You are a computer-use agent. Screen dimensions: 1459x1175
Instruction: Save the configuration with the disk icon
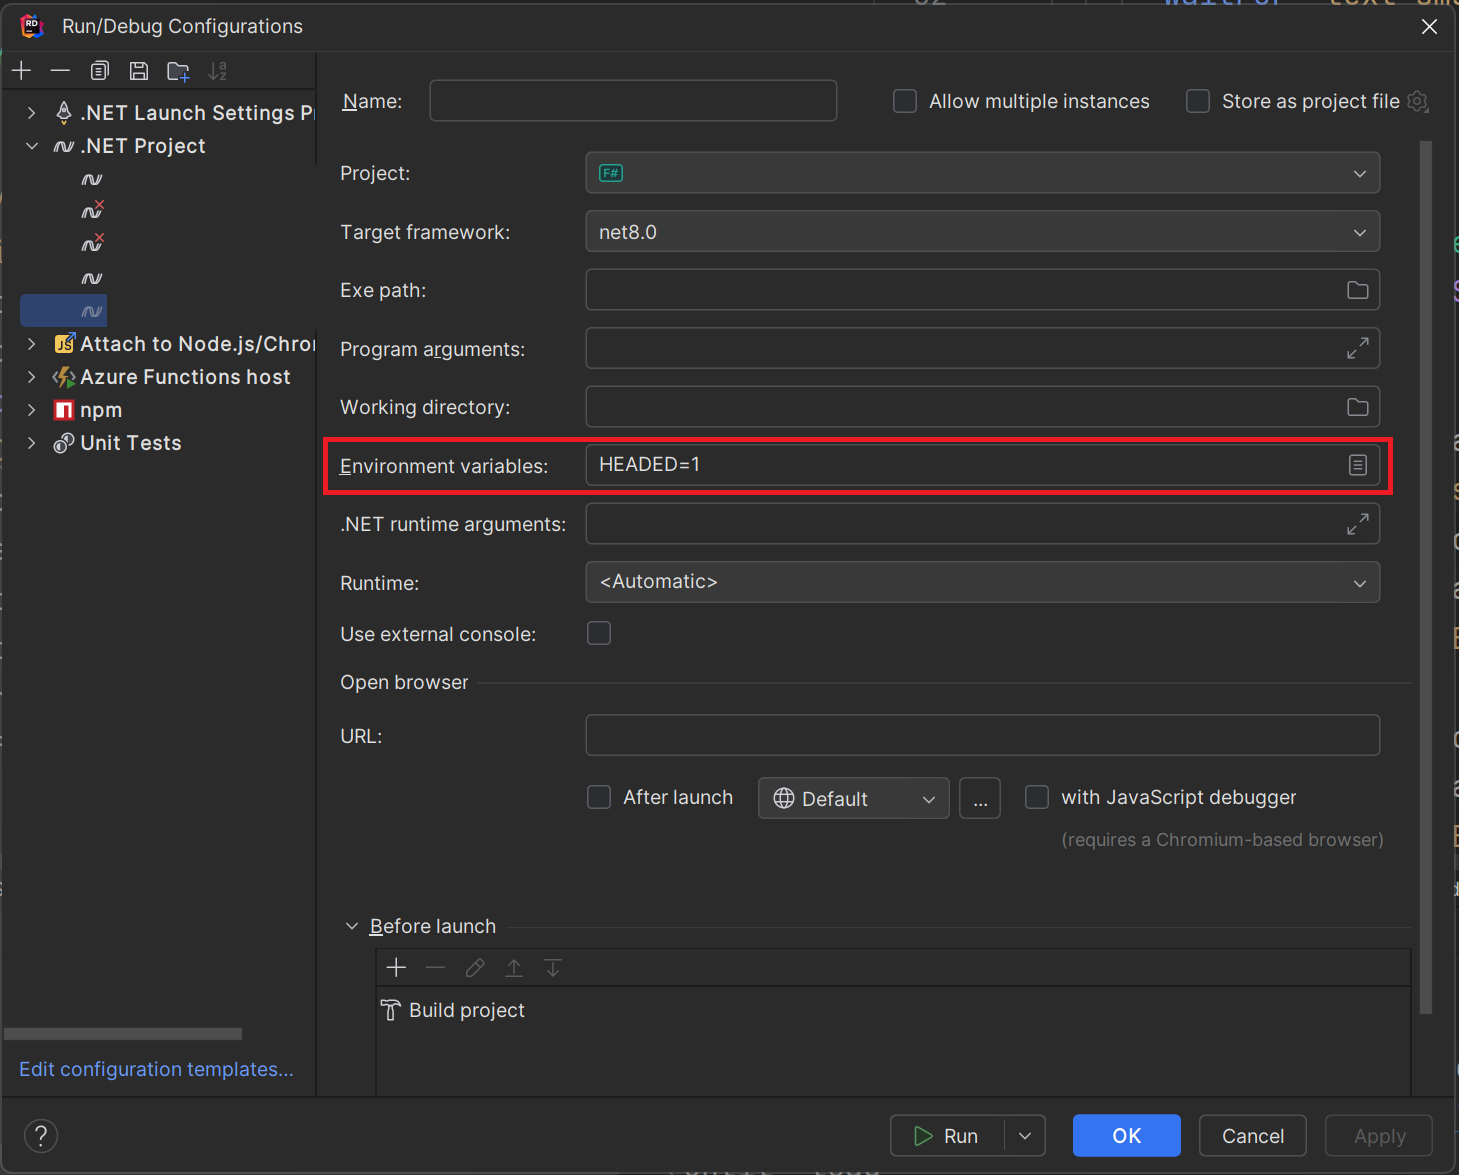click(139, 71)
